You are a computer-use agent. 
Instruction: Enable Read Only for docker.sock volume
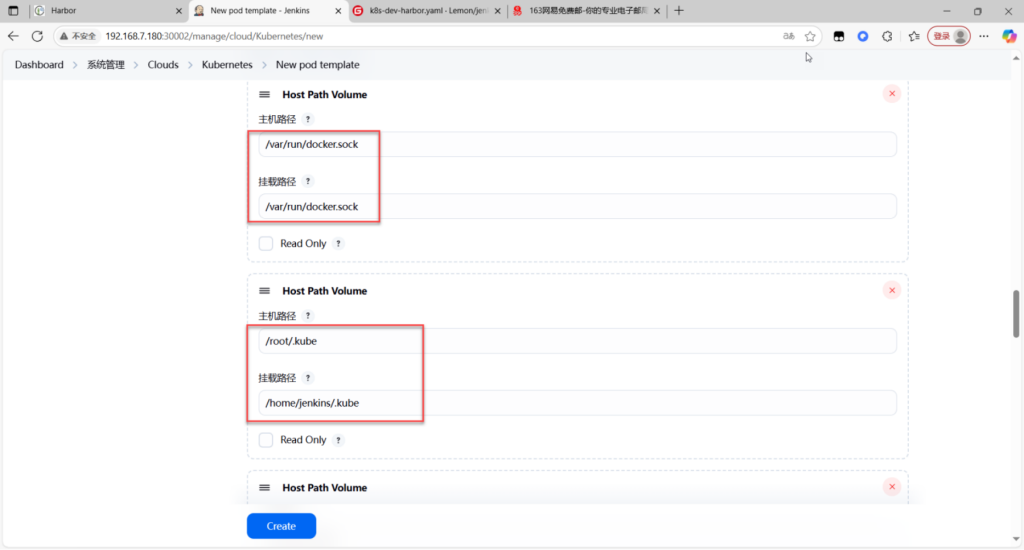tap(266, 243)
